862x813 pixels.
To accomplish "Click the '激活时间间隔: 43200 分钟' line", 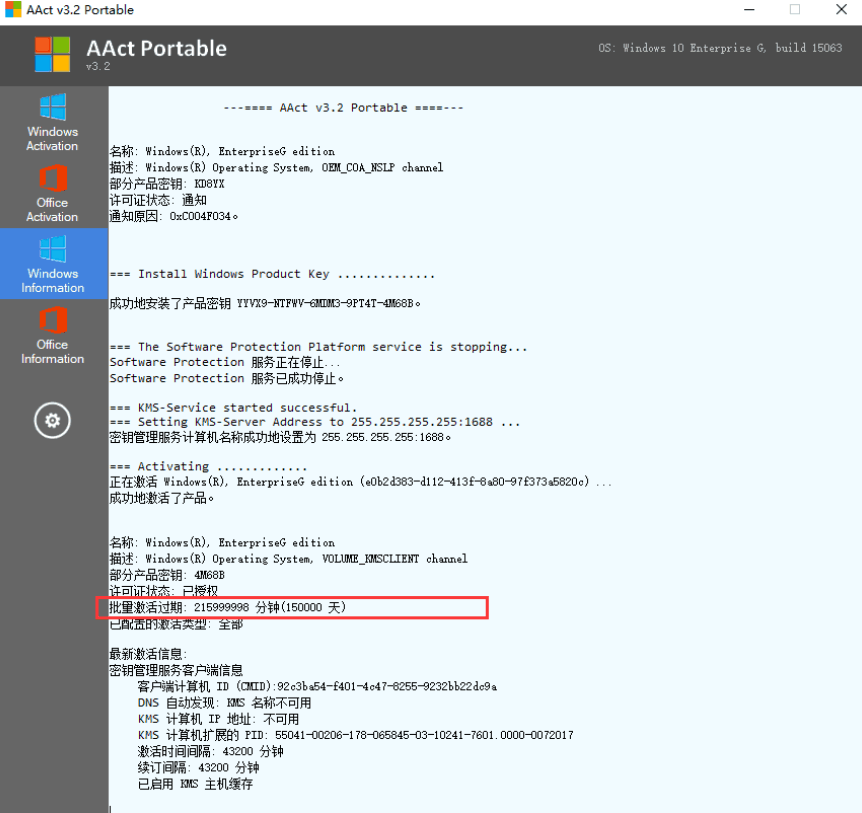I will (211, 751).
